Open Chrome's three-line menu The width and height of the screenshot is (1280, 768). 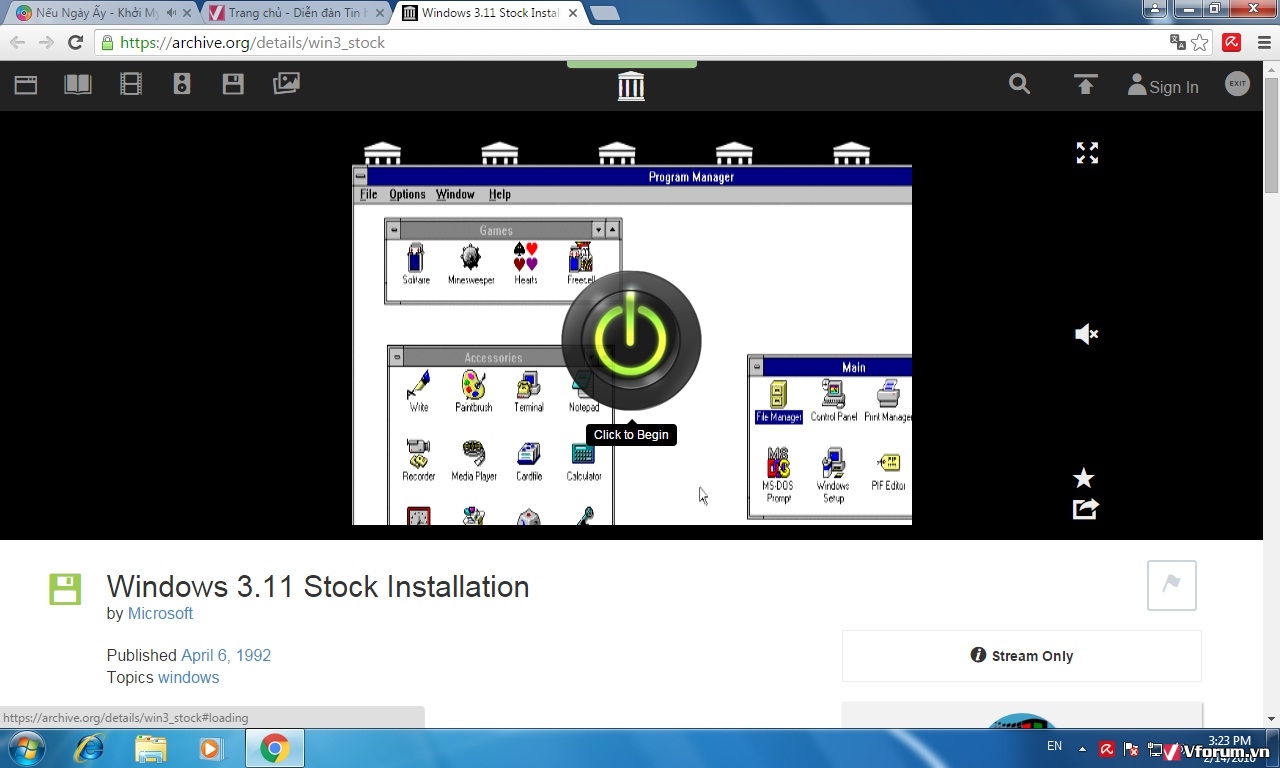1263,42
